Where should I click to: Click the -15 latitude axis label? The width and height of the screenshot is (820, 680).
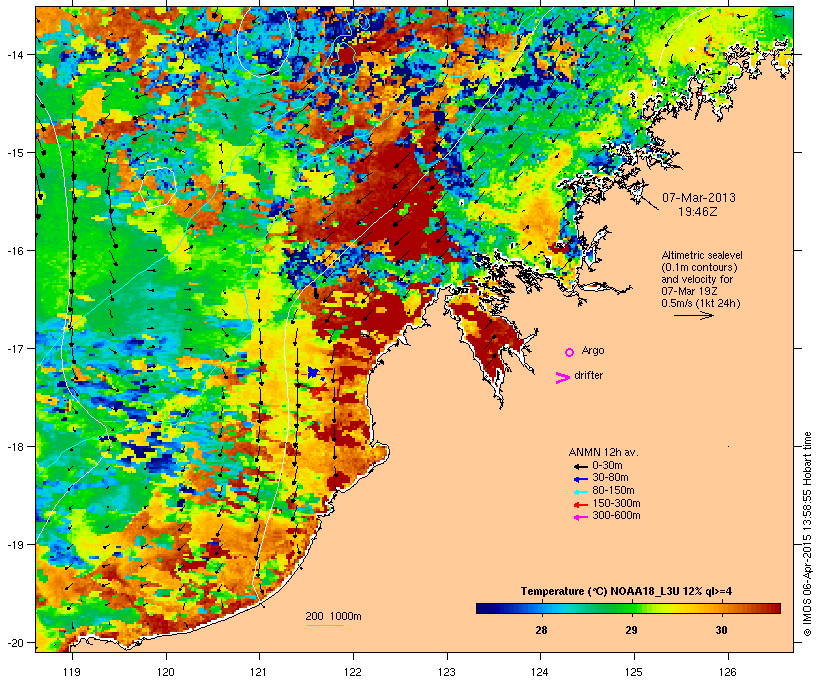point(15,153)
